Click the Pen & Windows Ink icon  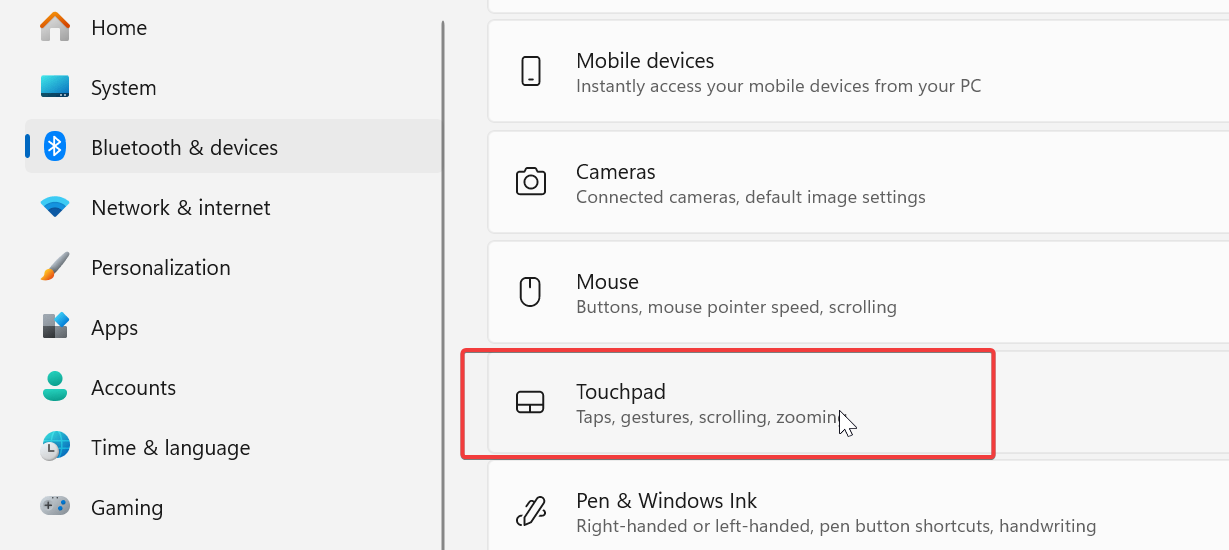[530, 512]
